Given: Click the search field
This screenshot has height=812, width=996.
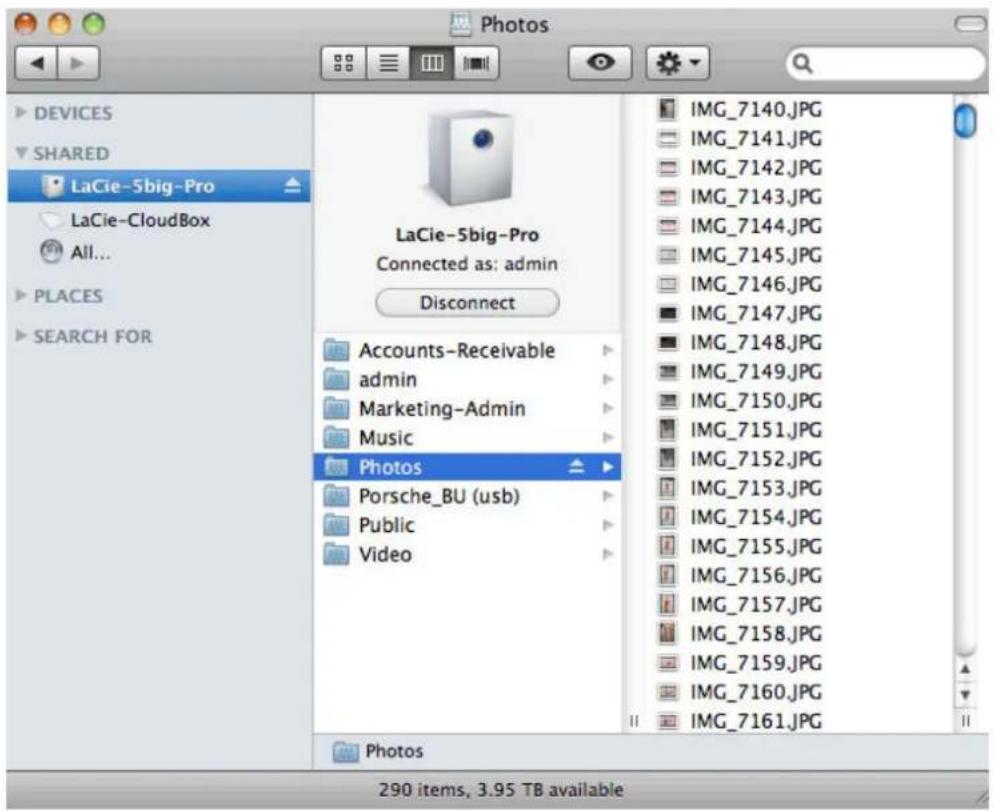Looking at the screenshot, I should (x=885, y=64).
